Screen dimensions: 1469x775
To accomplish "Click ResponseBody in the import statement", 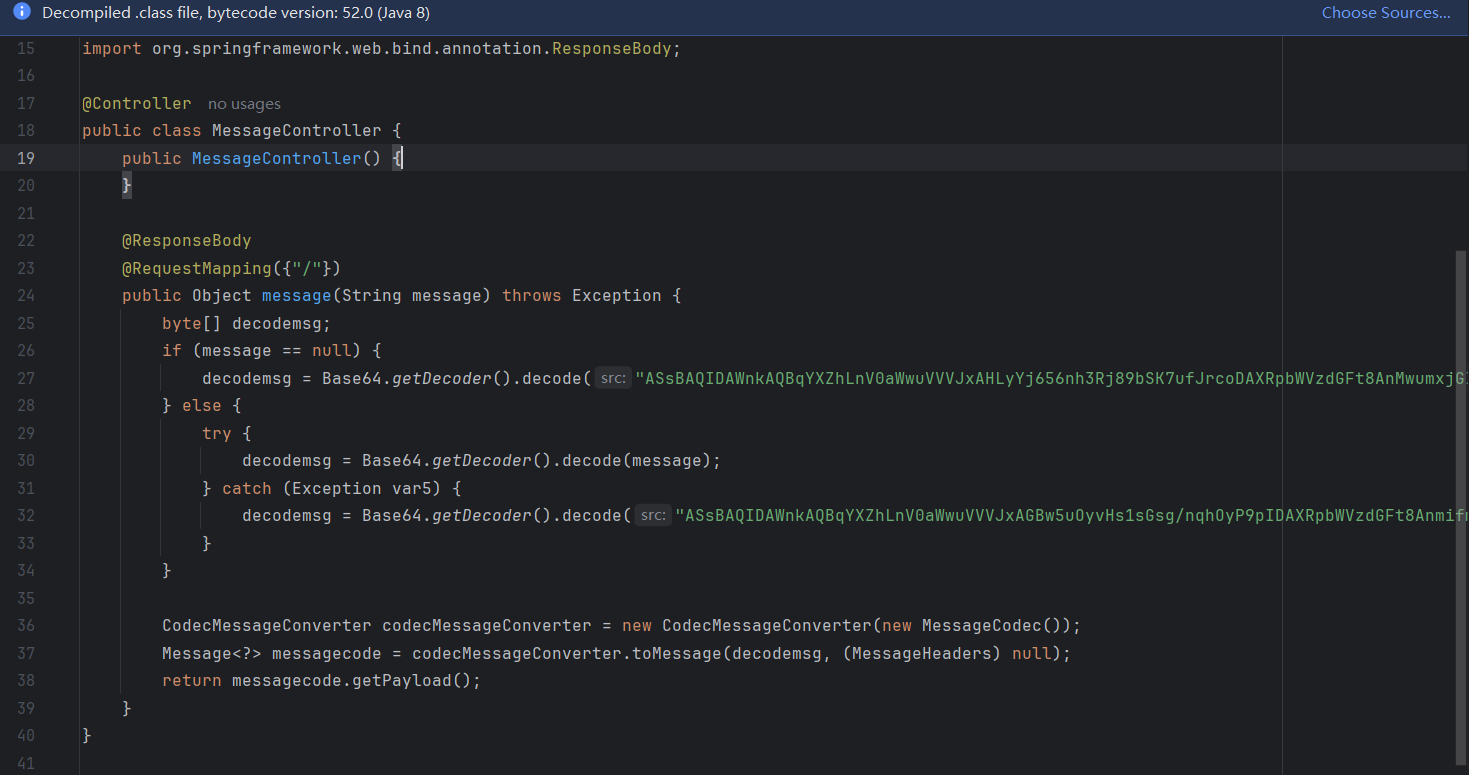I will tap(611, 48).
